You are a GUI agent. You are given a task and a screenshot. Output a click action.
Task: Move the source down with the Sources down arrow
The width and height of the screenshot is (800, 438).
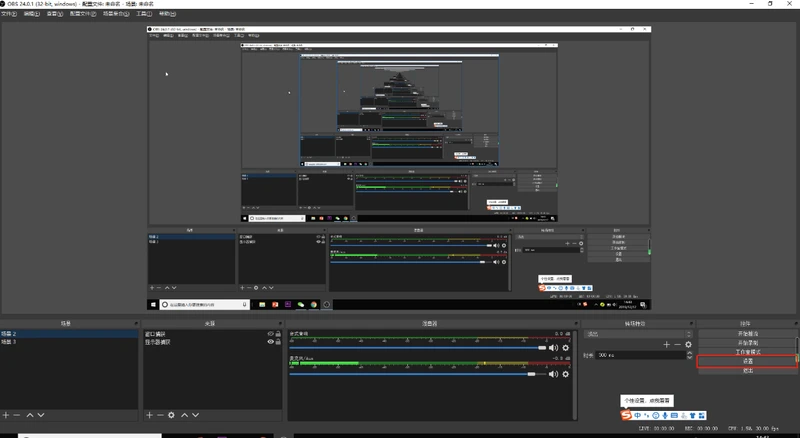(x=195, y=415)
